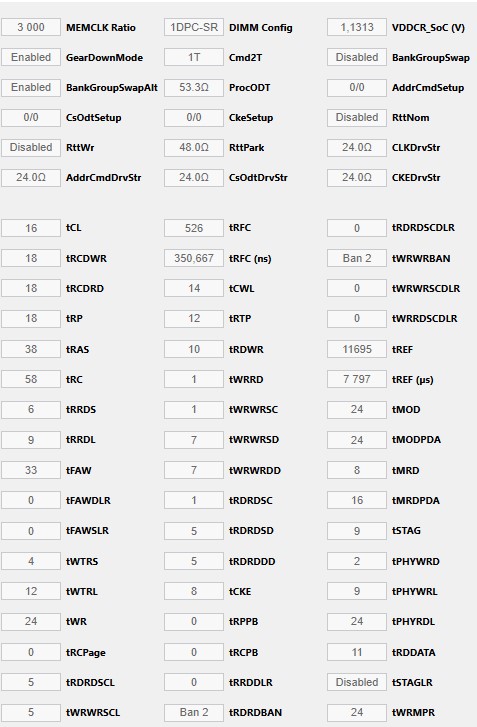Select the tRFC 526 field
The image size is (477, 727).
[x=194, y=228]
